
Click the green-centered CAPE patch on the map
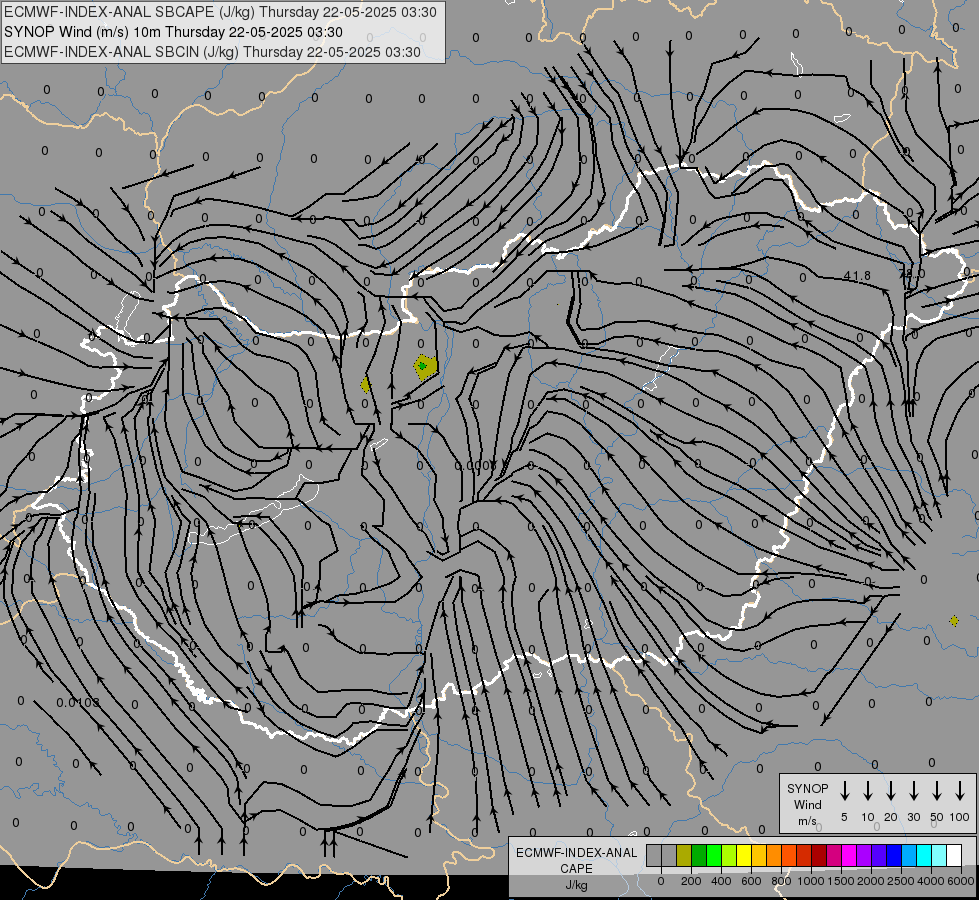(425, 367)
